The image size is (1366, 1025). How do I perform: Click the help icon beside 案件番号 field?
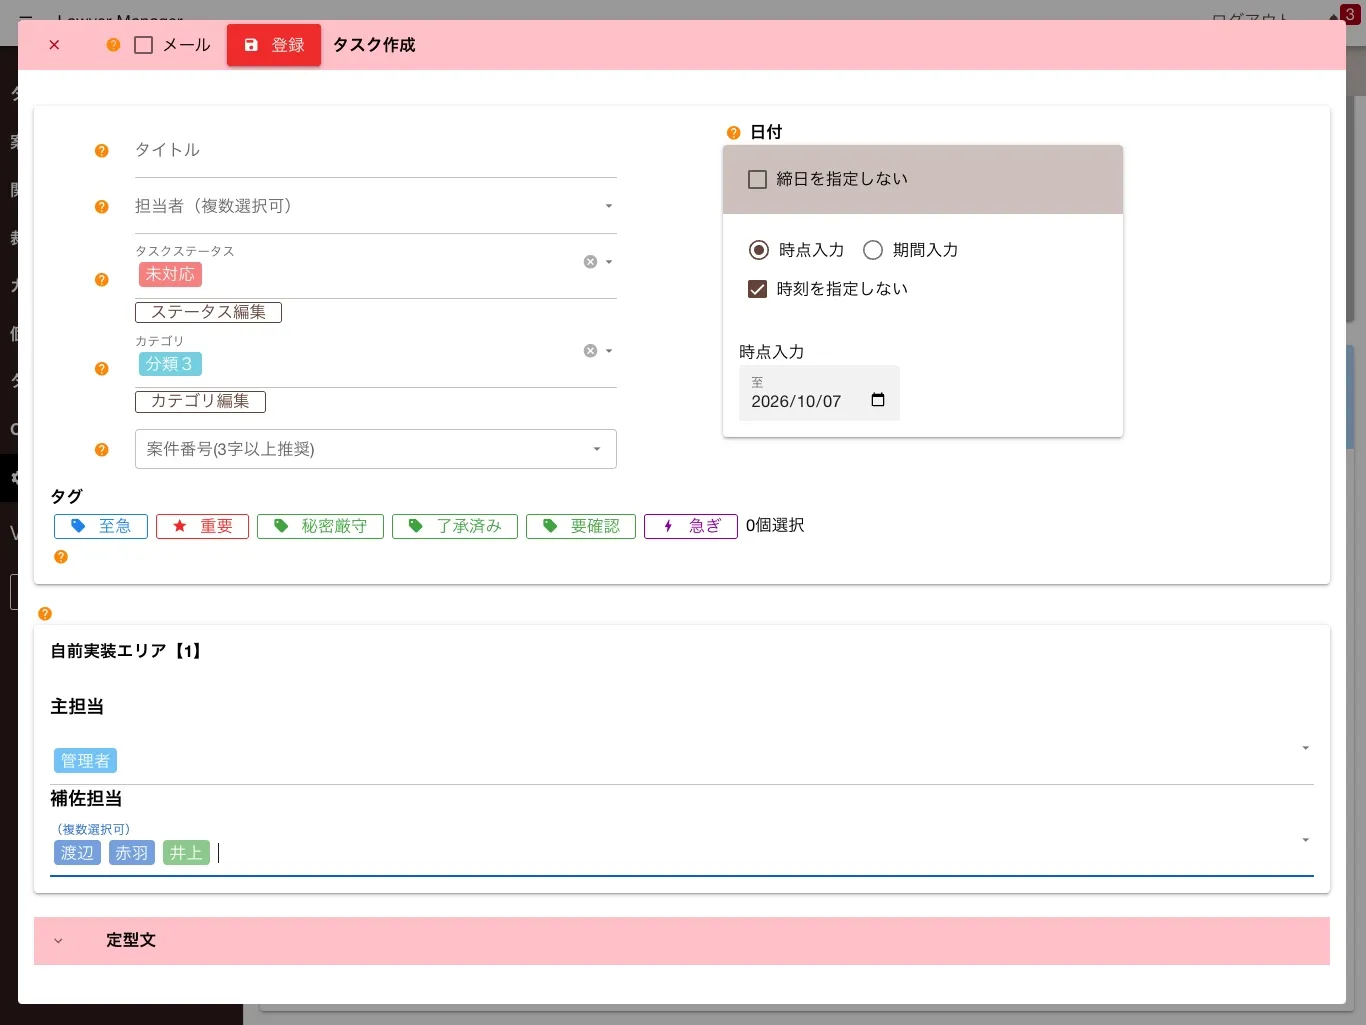pos(101,450)
